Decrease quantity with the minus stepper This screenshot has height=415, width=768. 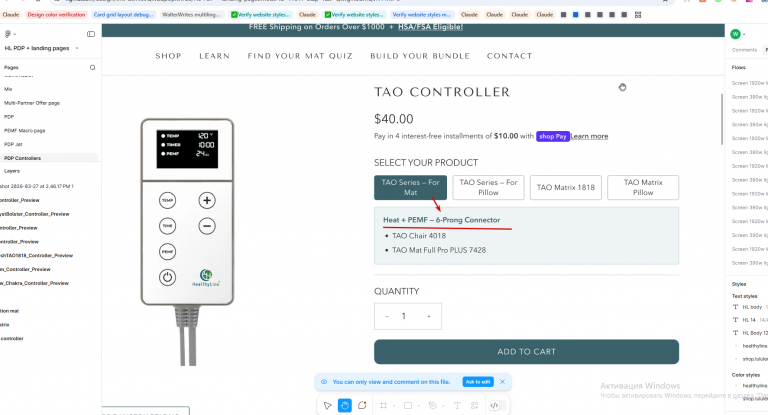[387, 317]
